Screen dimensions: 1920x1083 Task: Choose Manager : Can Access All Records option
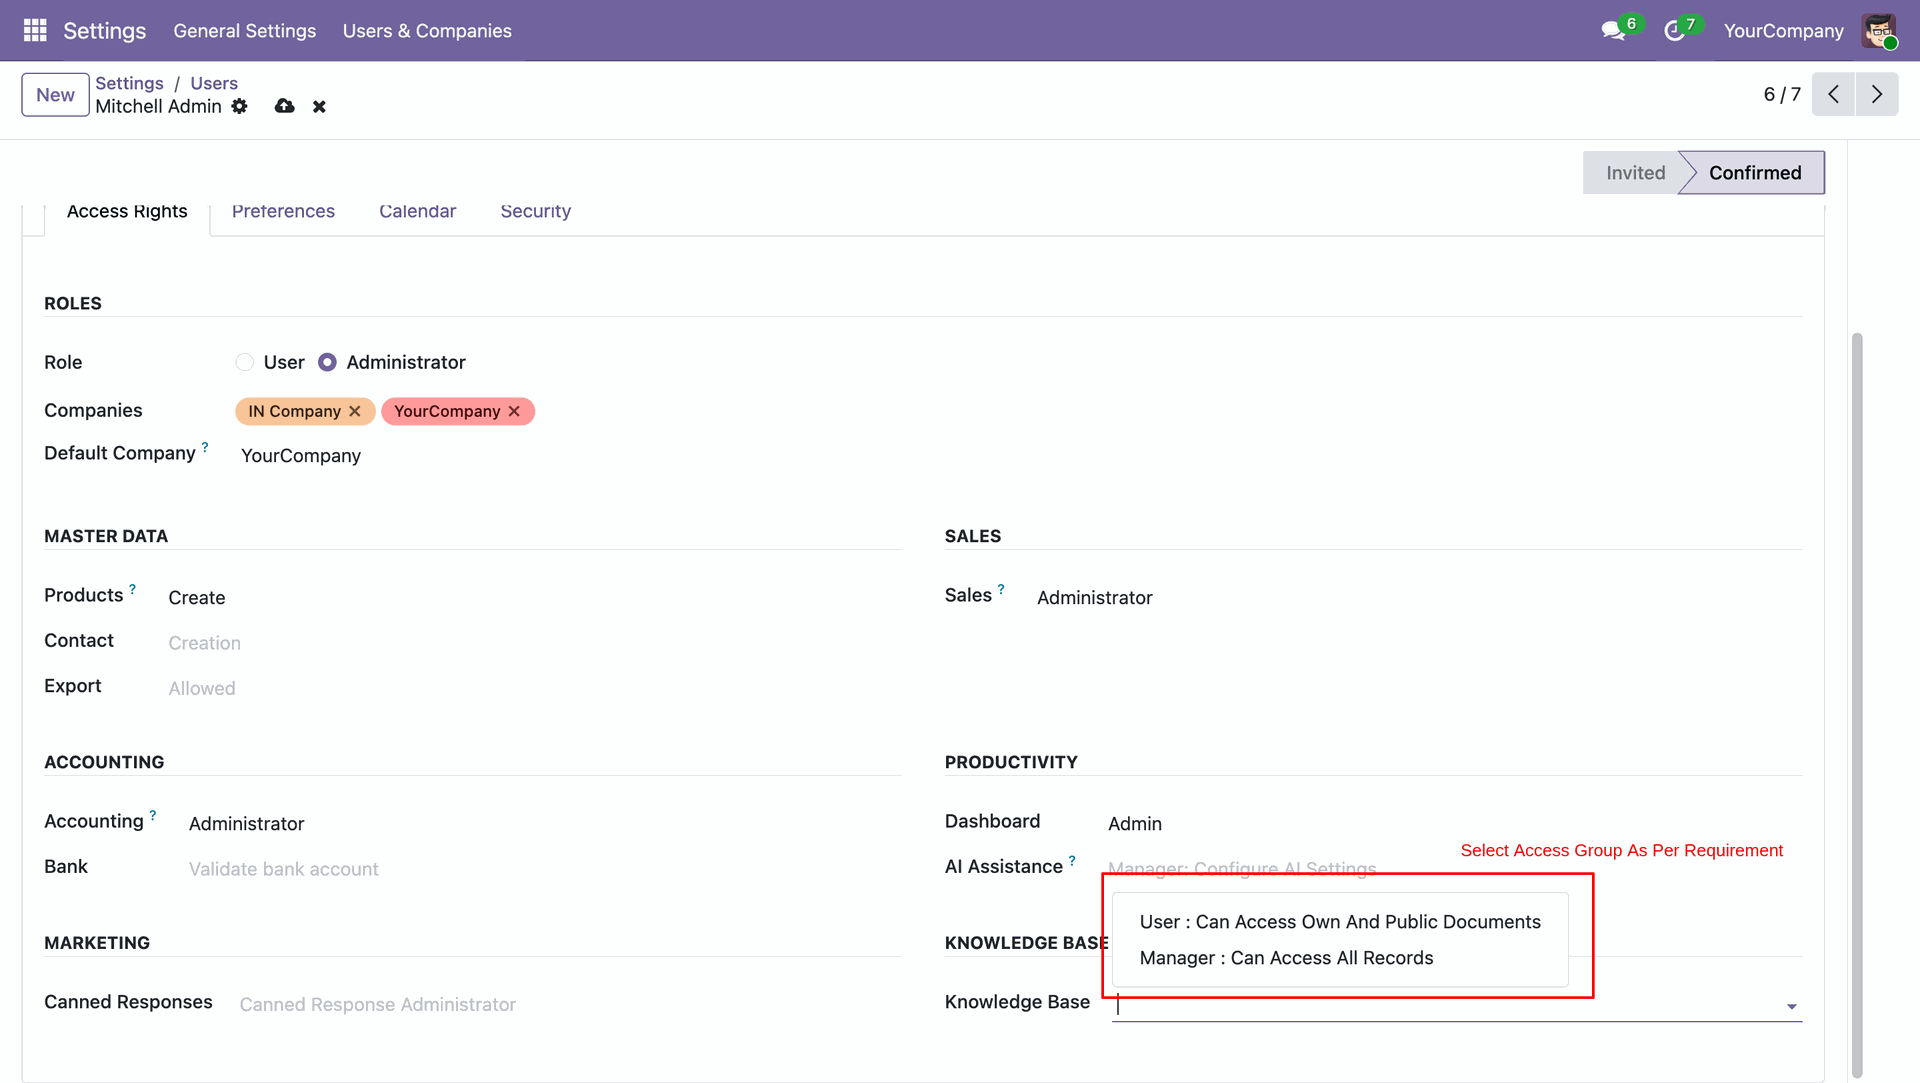1286,958
